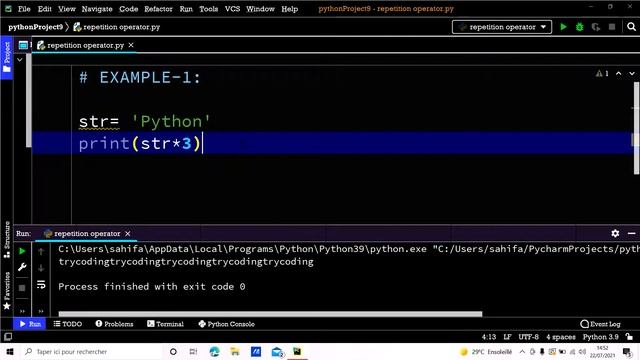The height and width of the screenshot is (360, 640).
Task: Open File Explorer from the taskbar
Action: coord(235,351)
